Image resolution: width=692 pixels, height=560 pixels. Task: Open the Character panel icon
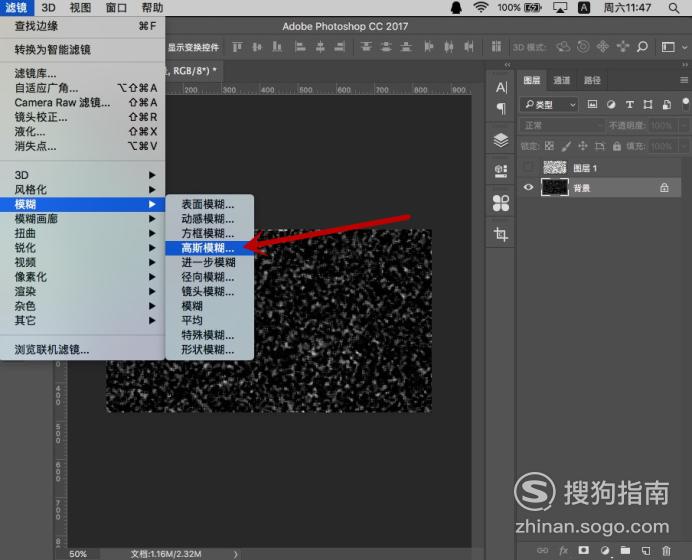(501, 87)
